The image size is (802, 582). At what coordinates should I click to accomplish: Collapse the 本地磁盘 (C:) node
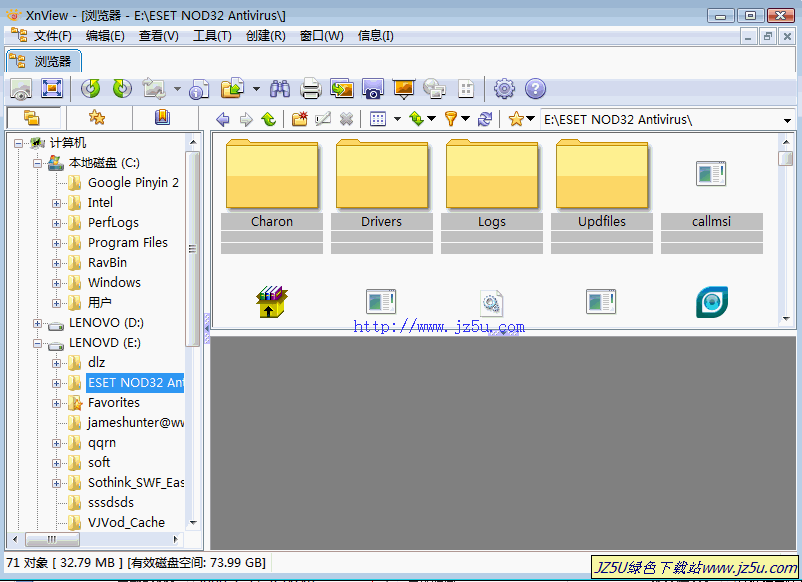[x=37, y=164]
